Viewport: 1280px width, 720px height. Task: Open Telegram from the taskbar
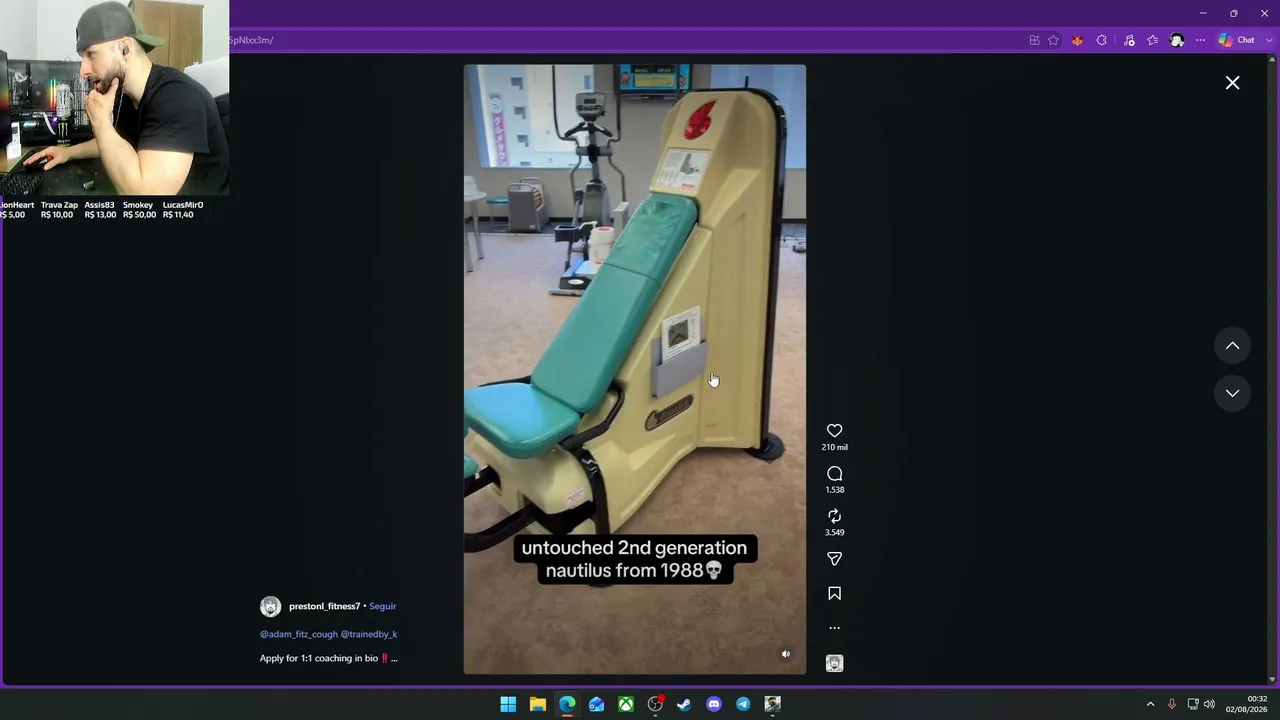point(743,704)
